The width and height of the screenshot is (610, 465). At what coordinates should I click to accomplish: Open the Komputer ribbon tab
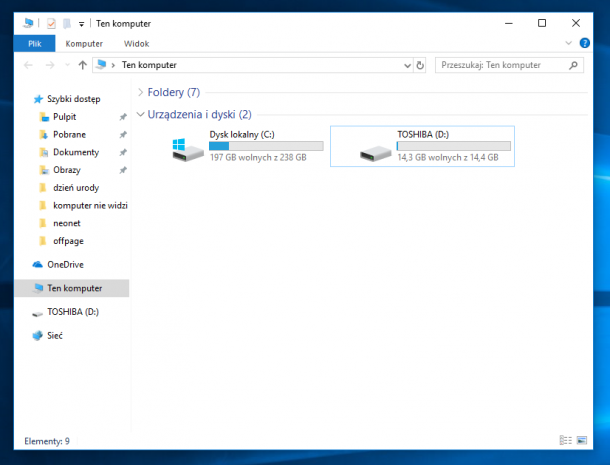(x=84, y=44)
